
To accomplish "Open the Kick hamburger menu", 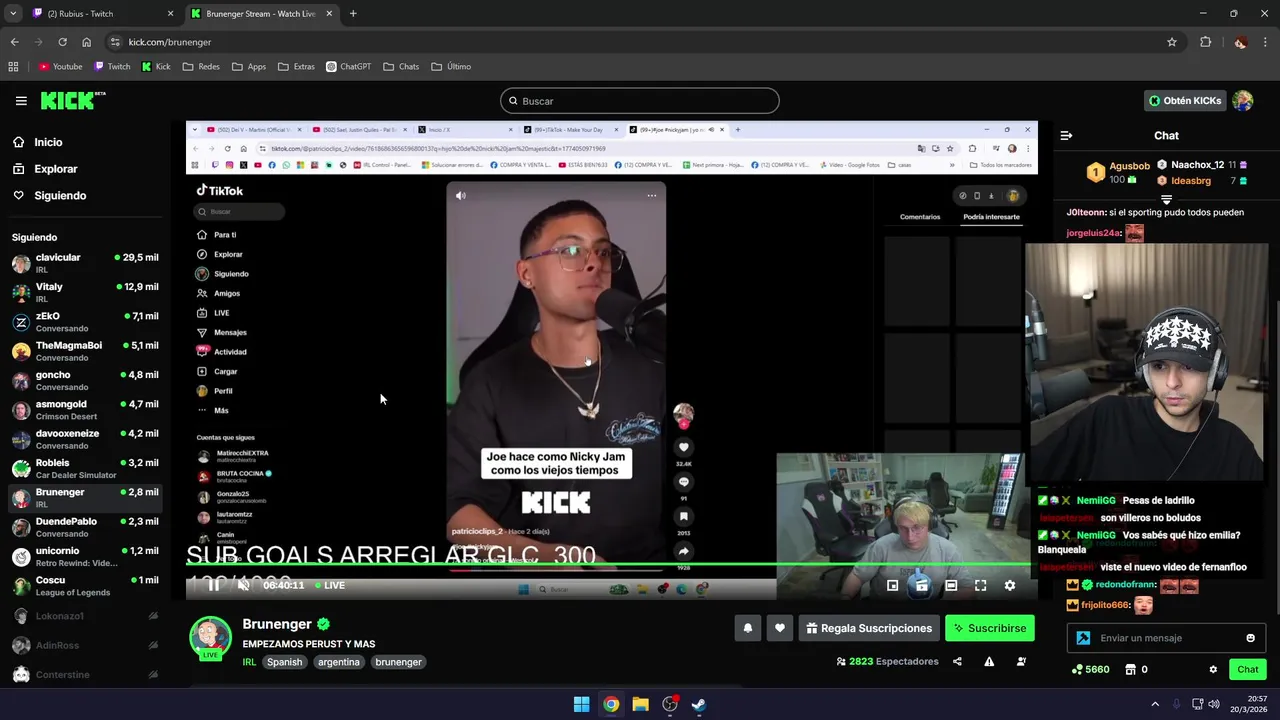I will pyautogui.click(x=21, y=101).
